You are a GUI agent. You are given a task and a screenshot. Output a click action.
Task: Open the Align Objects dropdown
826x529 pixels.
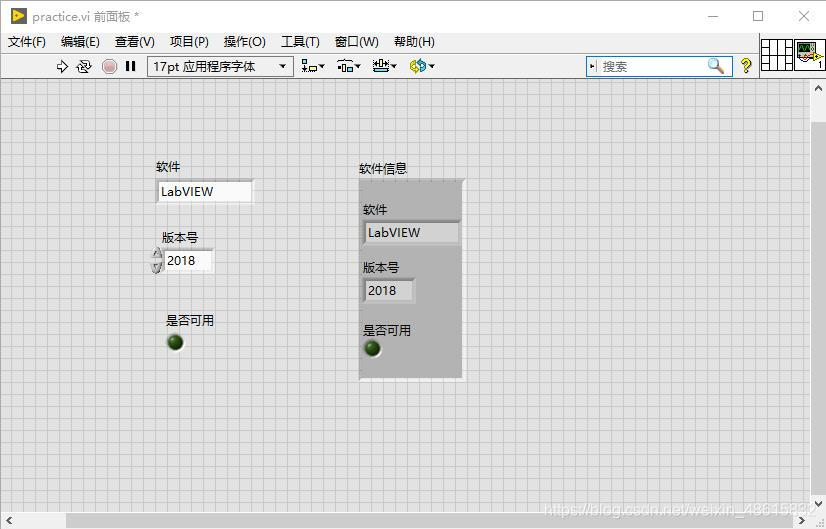(313, 66)
